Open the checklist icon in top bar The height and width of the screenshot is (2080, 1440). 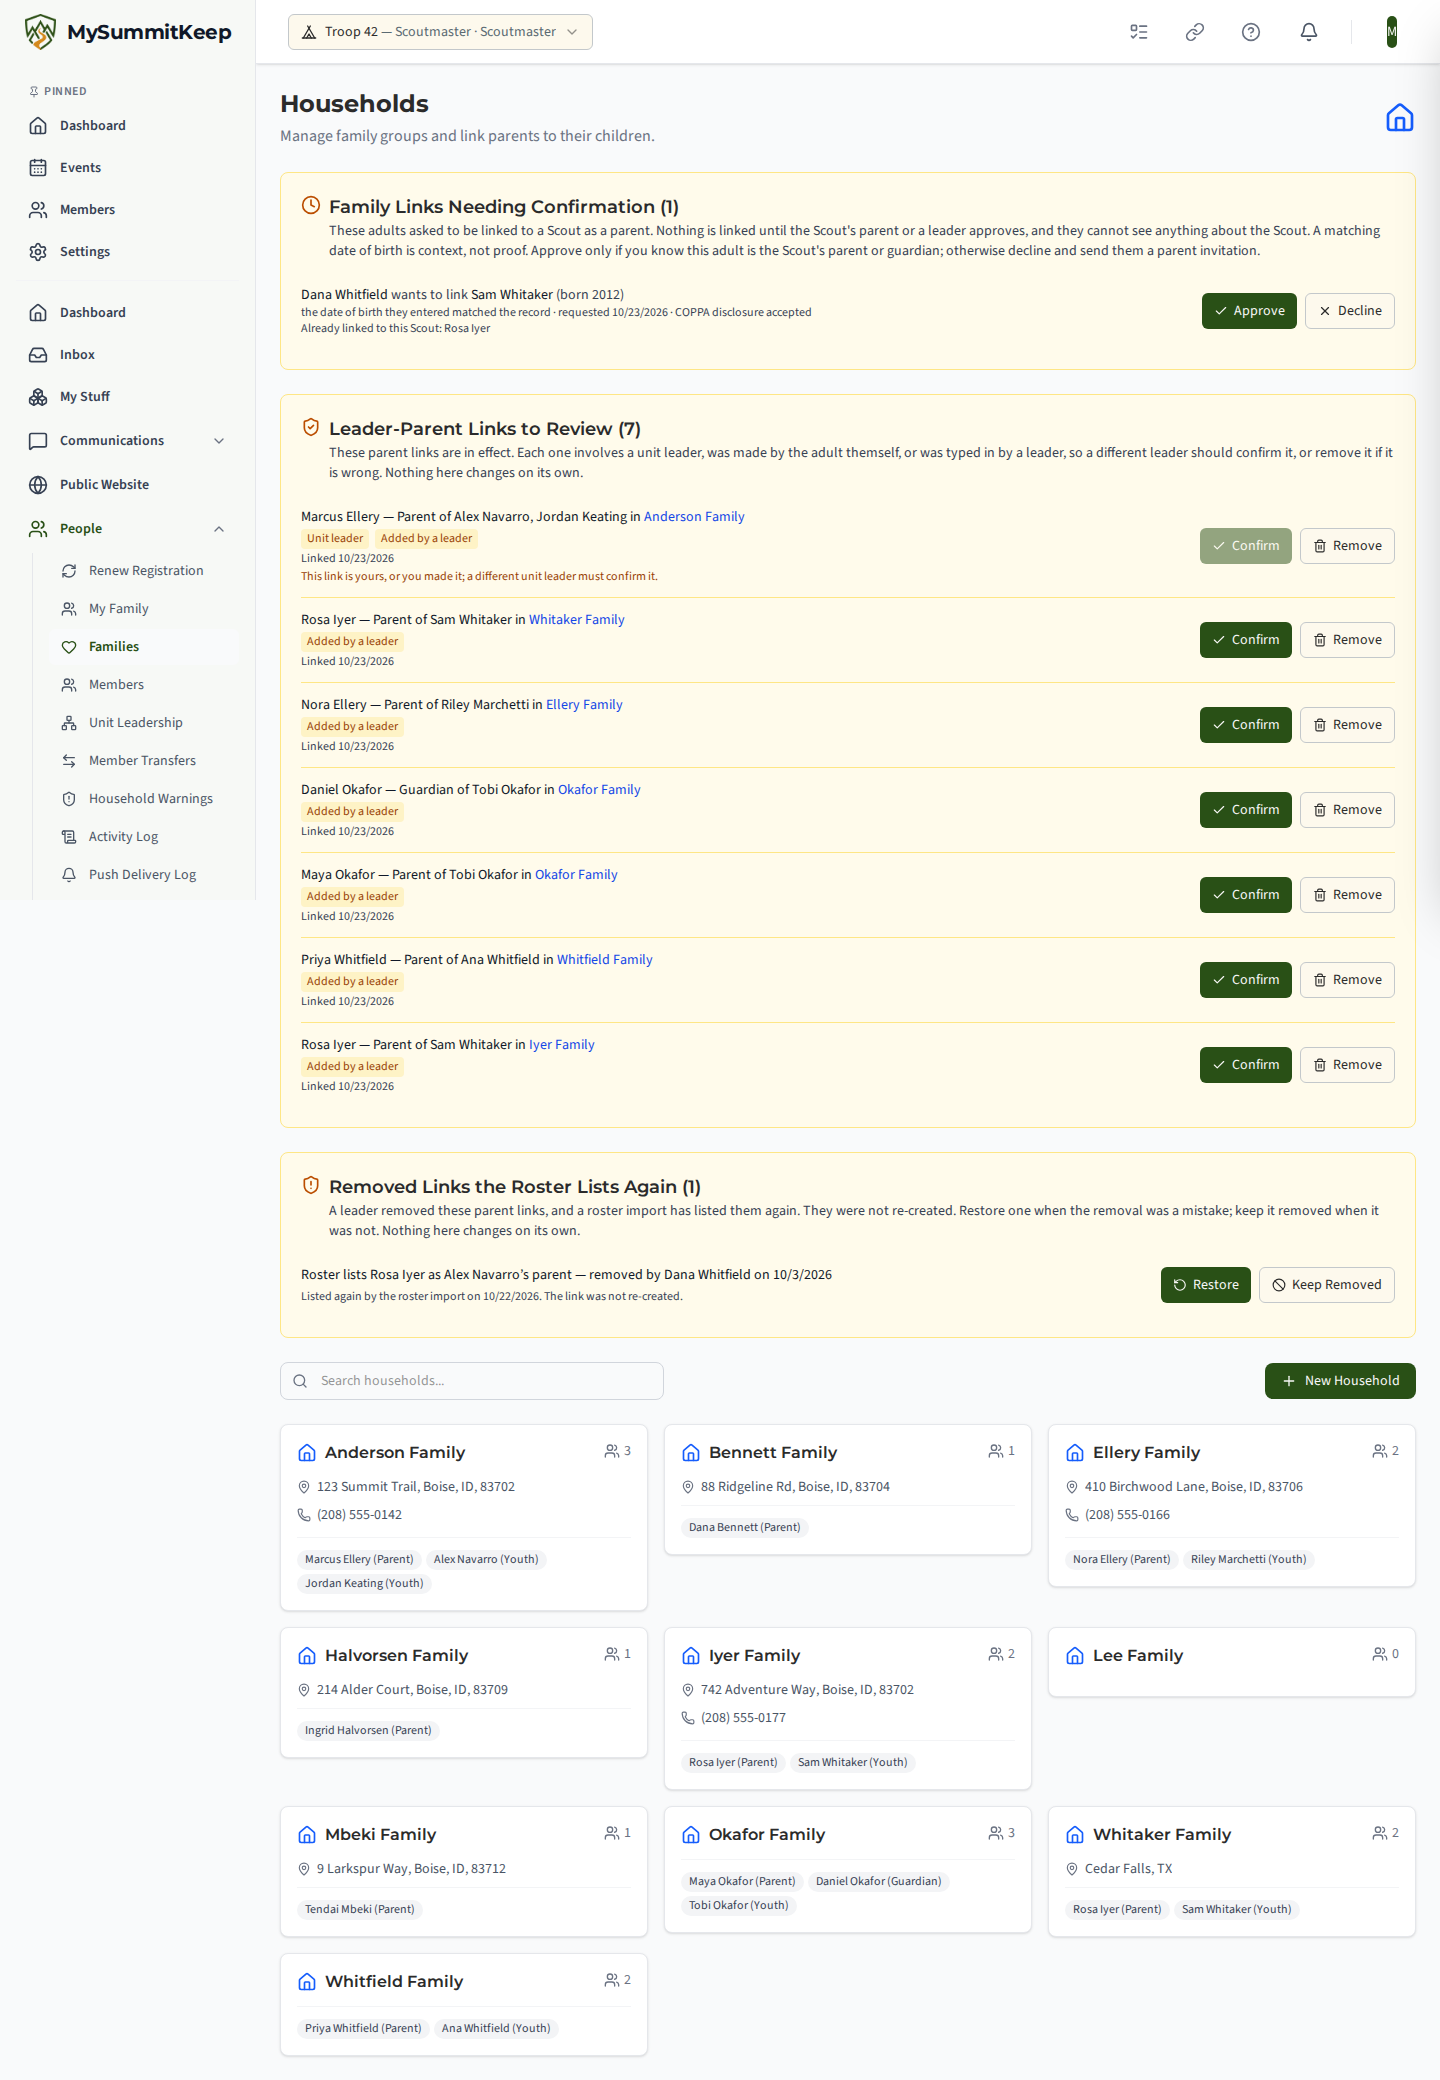coord(1138,32)
